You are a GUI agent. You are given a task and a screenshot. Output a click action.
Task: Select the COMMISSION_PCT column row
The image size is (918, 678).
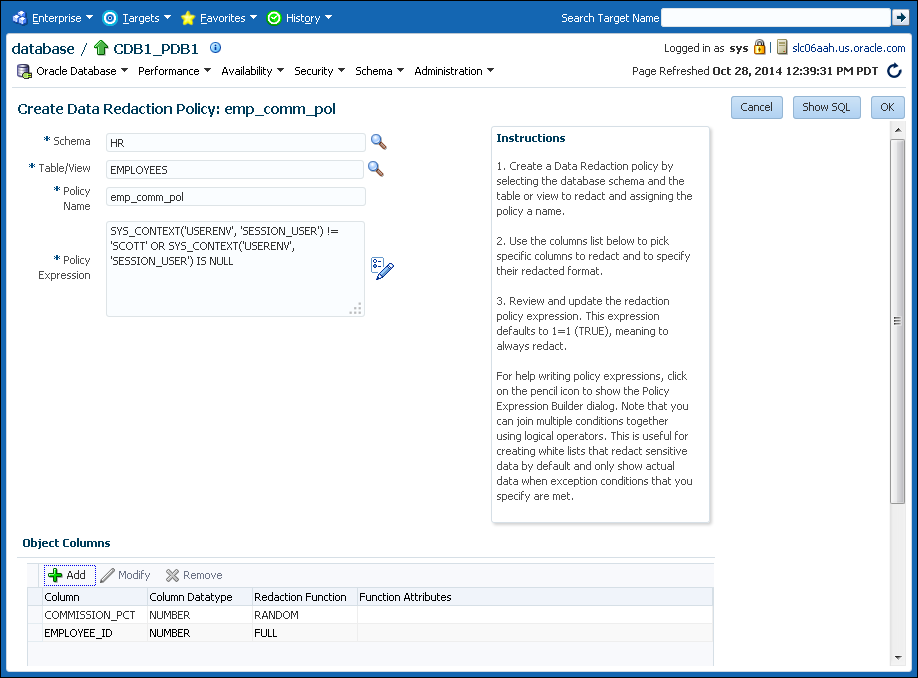point(370,615)
